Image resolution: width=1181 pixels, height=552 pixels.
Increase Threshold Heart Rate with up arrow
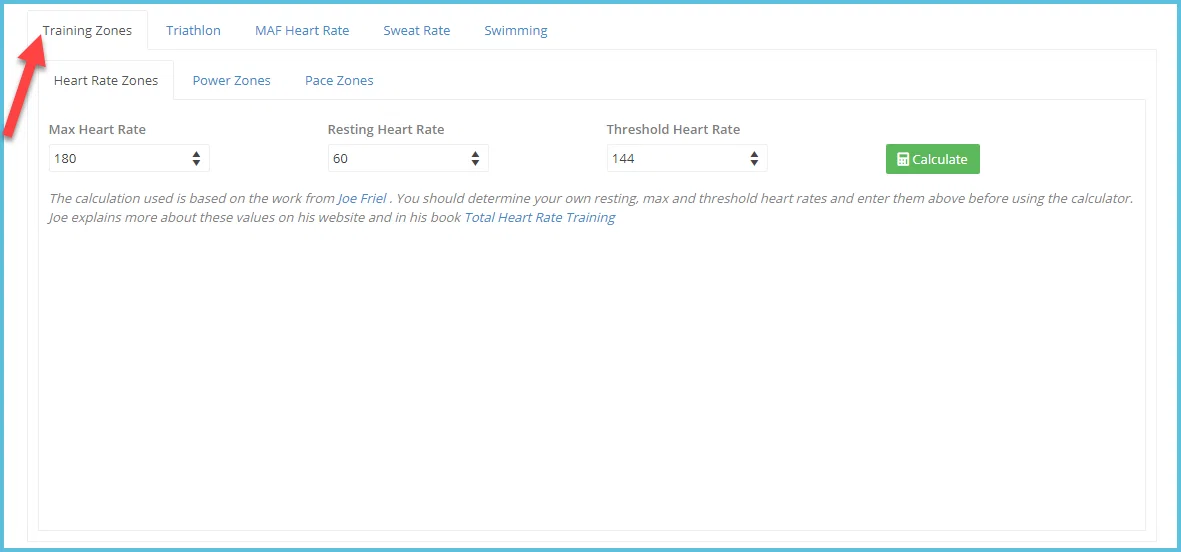click(754, 154)
